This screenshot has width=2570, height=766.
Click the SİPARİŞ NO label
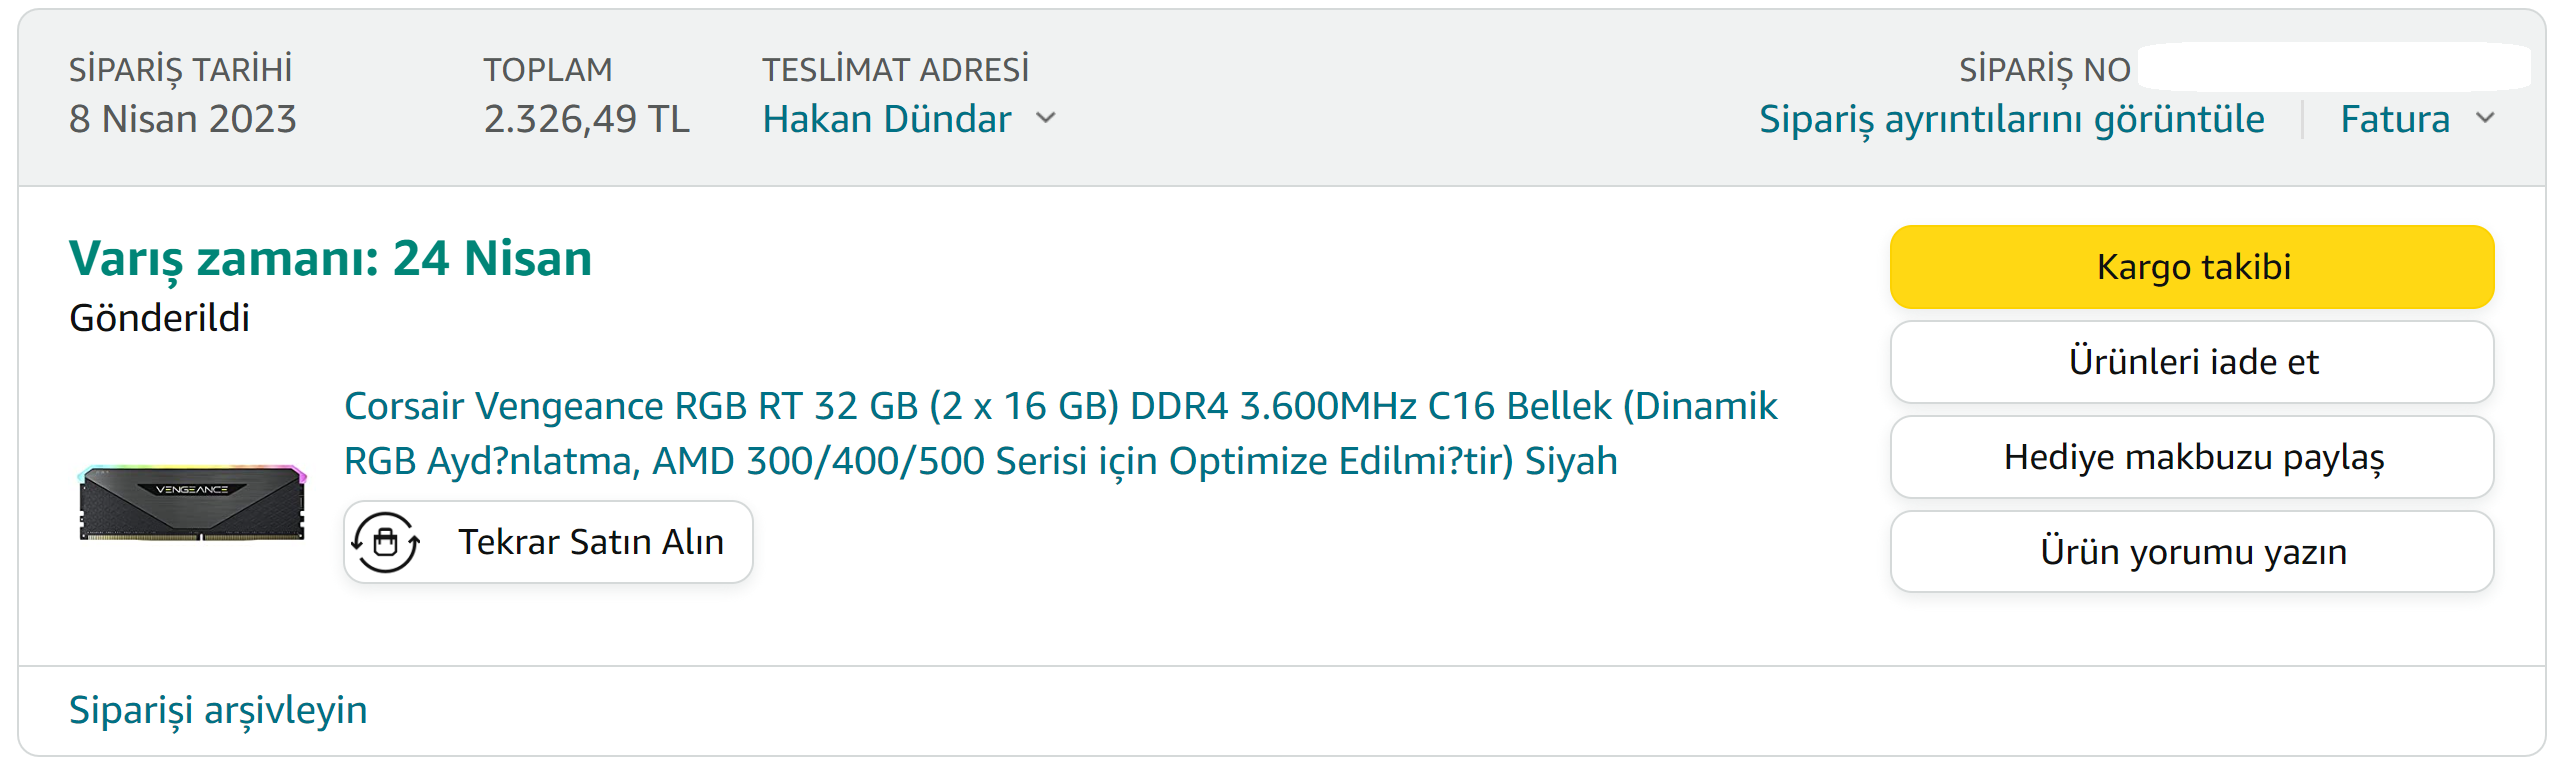pyautogui.click(x=2044, y=70)
